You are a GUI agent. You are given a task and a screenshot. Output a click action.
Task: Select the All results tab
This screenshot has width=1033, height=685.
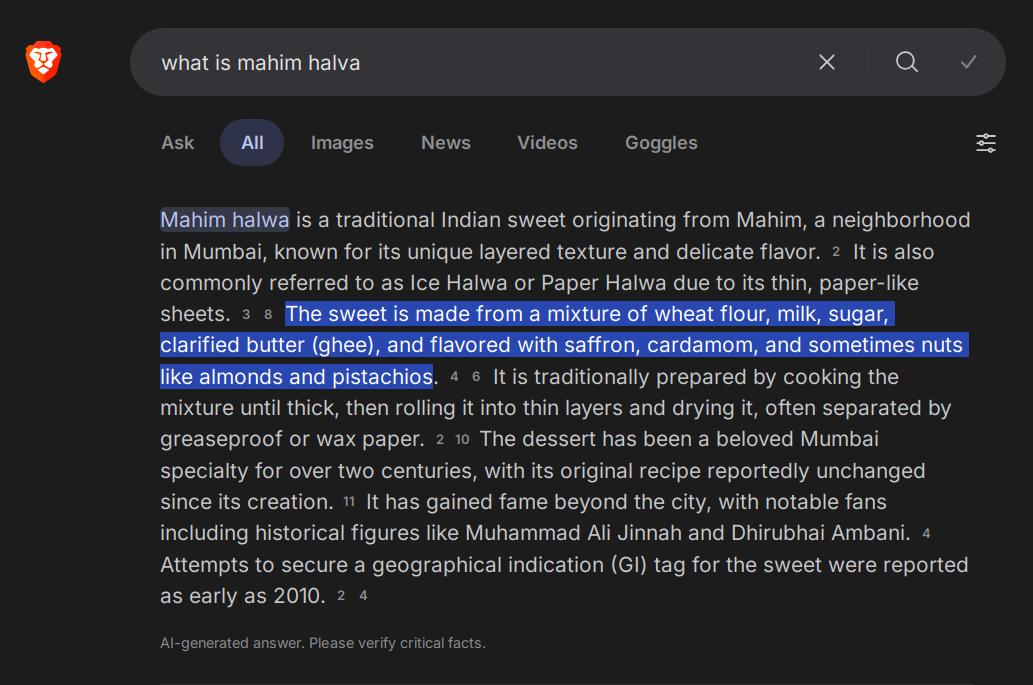252,143
